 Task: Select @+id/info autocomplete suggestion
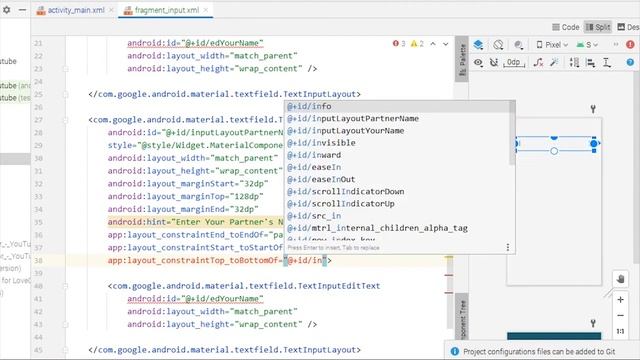[x=397, y=107]
